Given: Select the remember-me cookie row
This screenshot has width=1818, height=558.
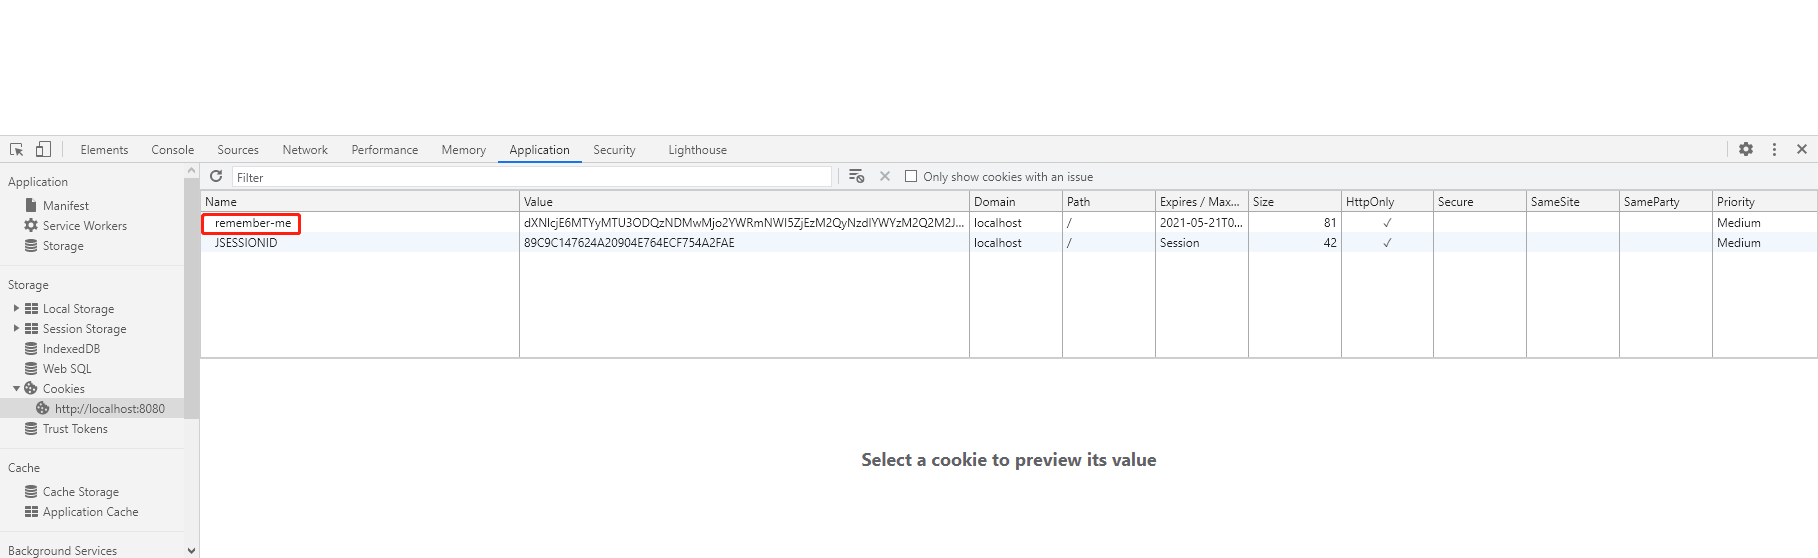Looking at the screenshot, I should [x=1008, y=222].
